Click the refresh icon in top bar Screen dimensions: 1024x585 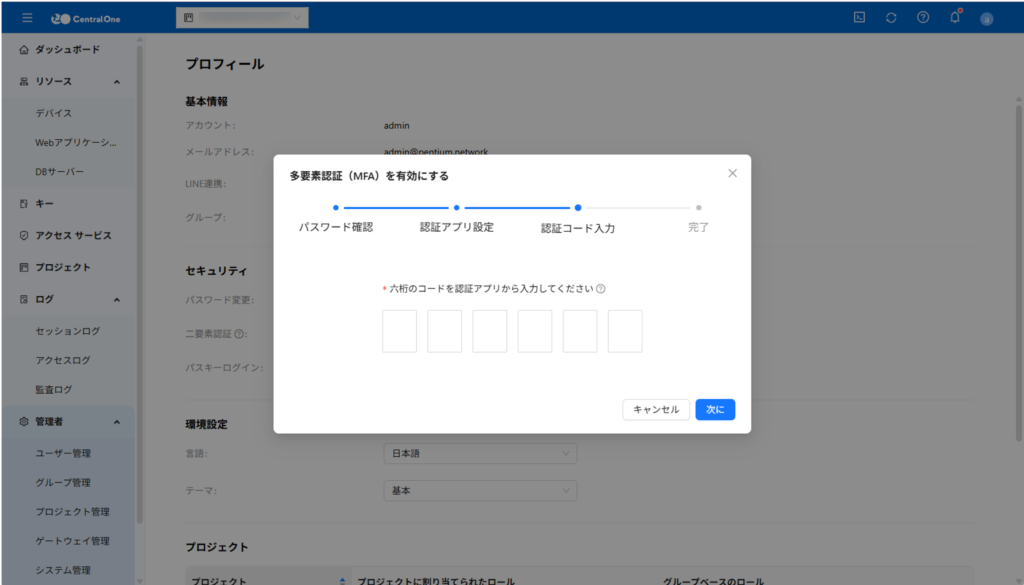[x=891, y=18]
